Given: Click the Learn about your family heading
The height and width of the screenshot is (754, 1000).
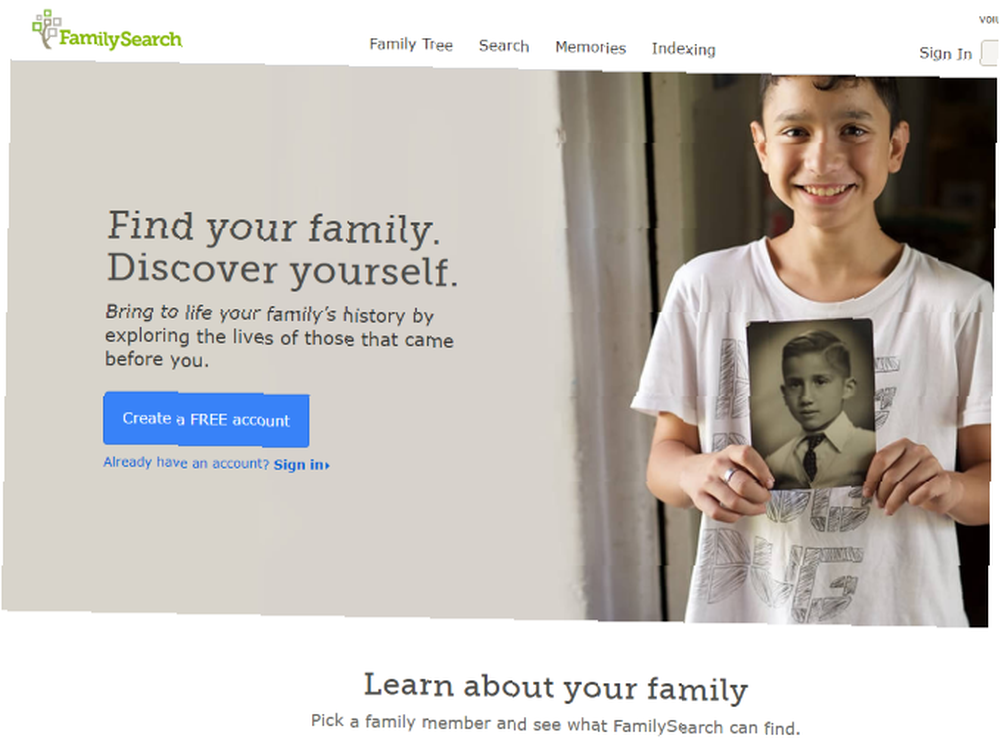Looking at the screenshot, I should (x=555, y=687).
